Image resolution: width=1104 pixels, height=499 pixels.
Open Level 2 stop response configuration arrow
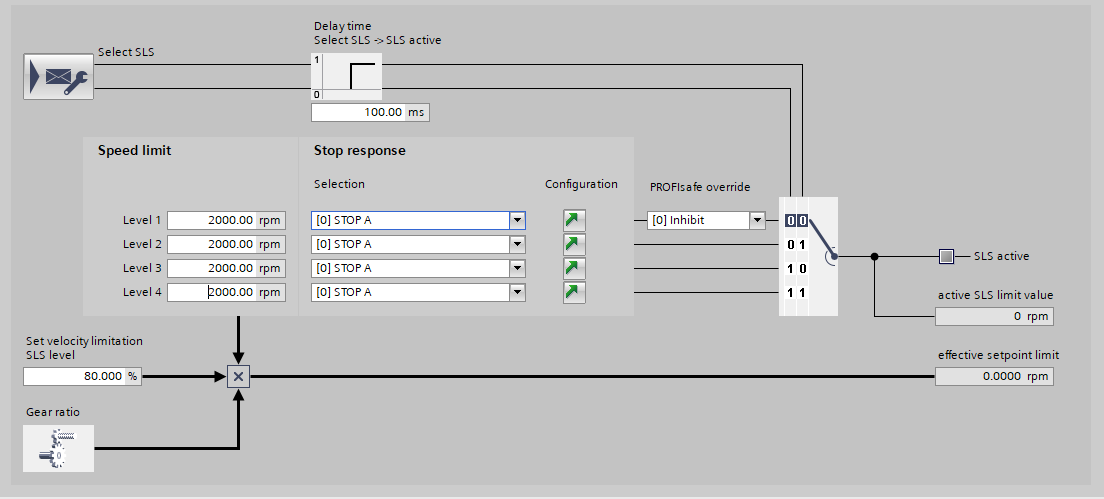coord(575,244)
